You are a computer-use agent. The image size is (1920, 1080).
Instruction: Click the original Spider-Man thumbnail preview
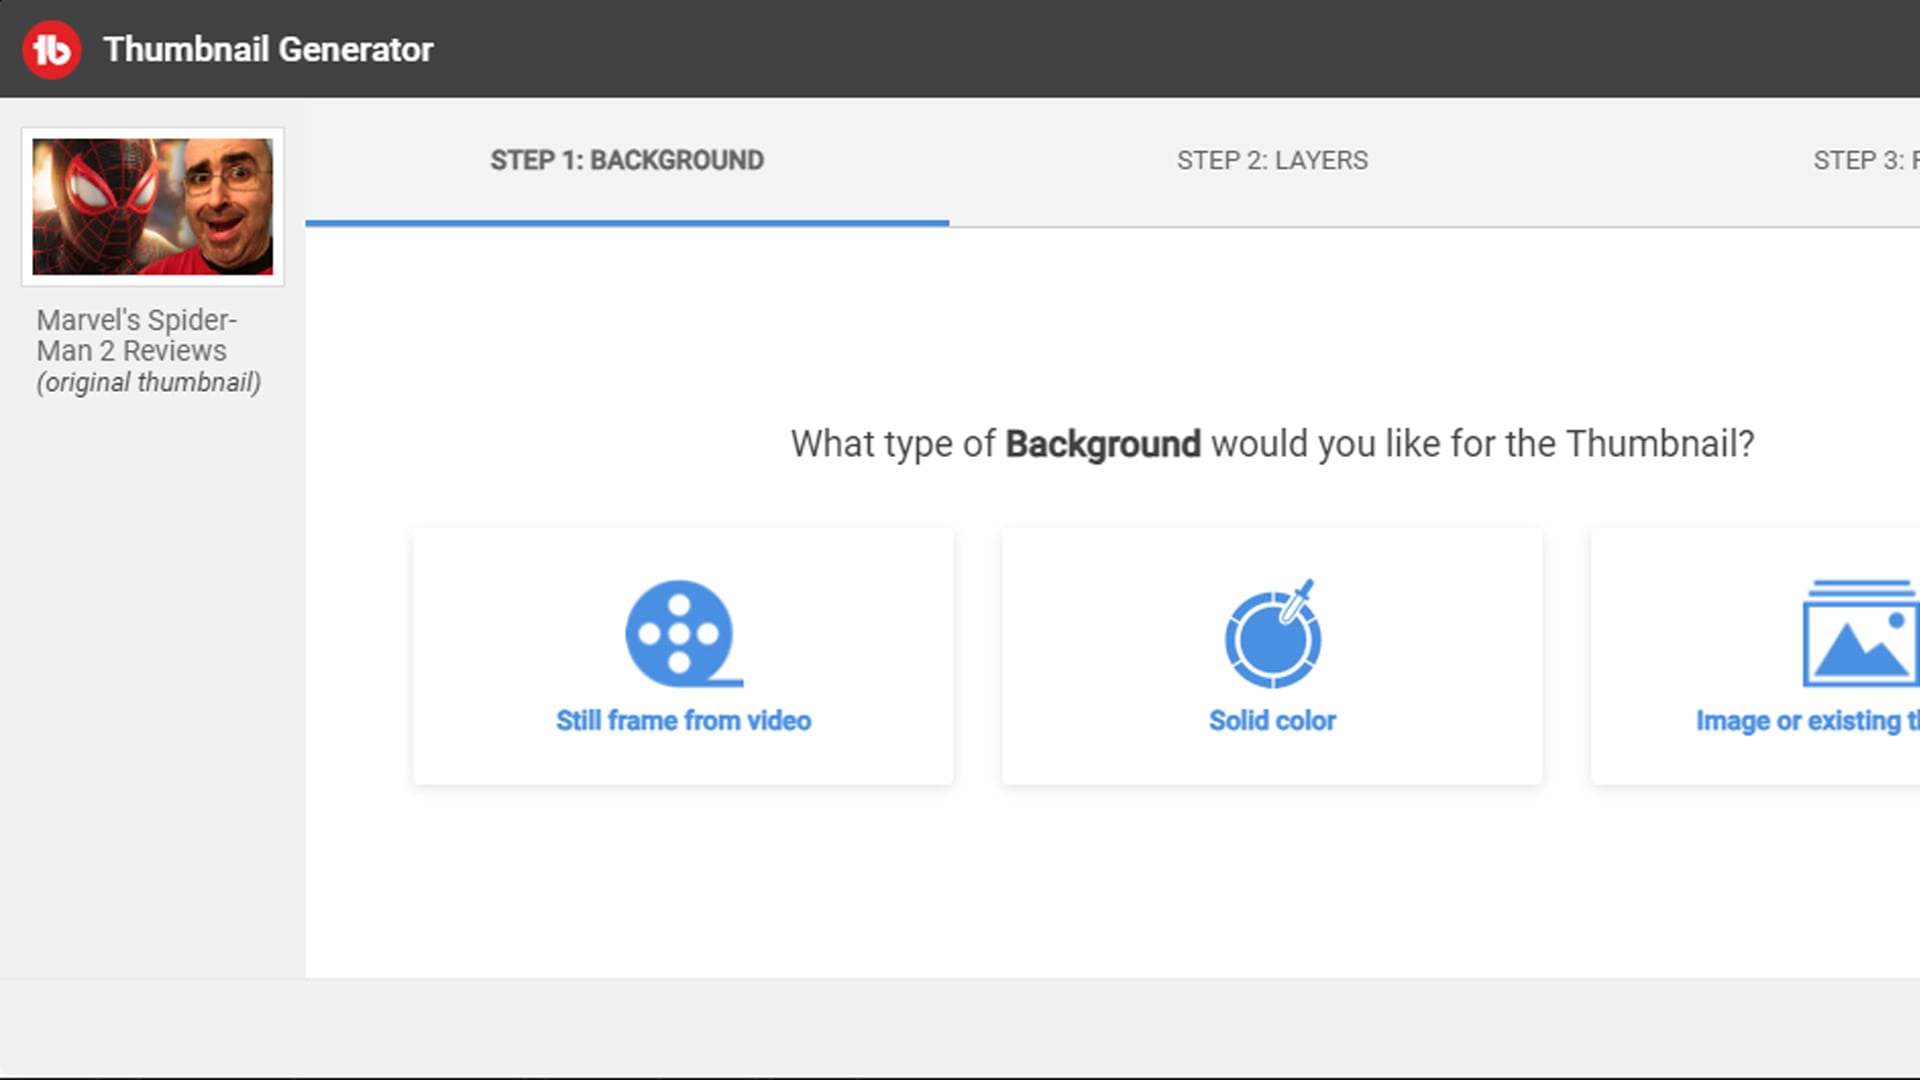click(153, 207)
